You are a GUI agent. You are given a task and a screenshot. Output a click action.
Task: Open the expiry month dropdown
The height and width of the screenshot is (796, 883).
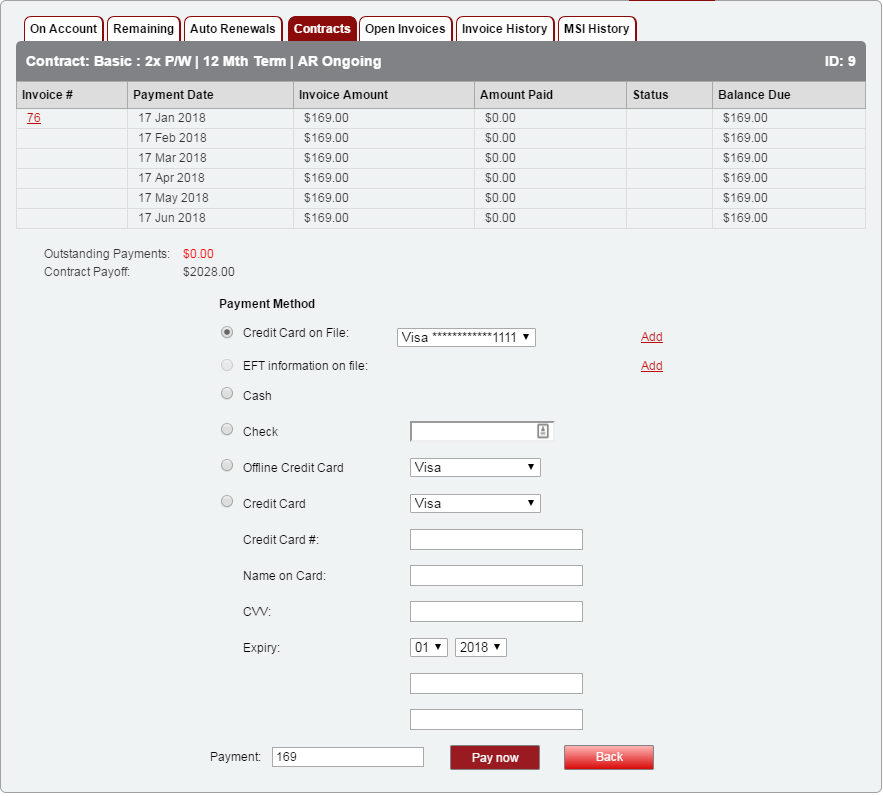click(x=429, y=648)
